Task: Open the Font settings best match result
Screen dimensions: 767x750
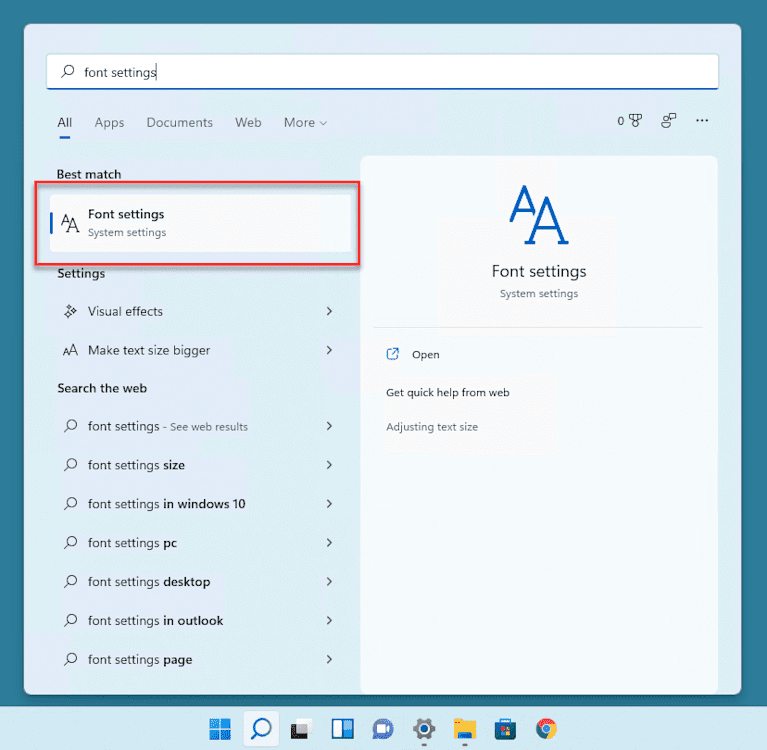Action: [x=201, y=223]
